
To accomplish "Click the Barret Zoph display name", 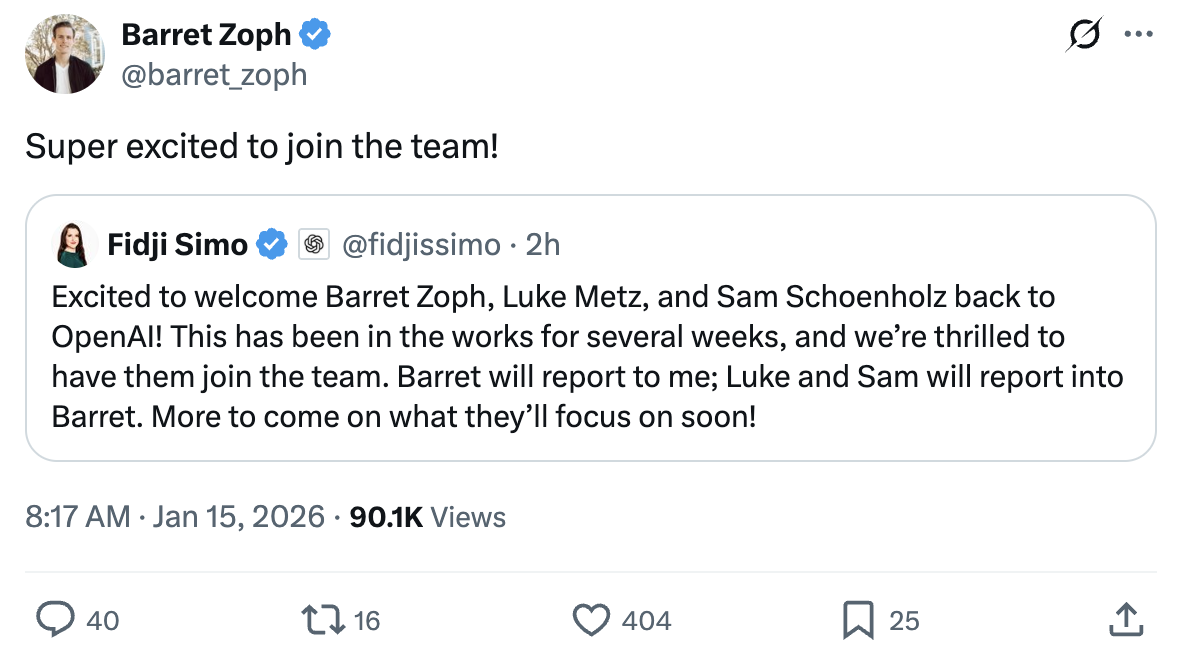I will [206, 35].
